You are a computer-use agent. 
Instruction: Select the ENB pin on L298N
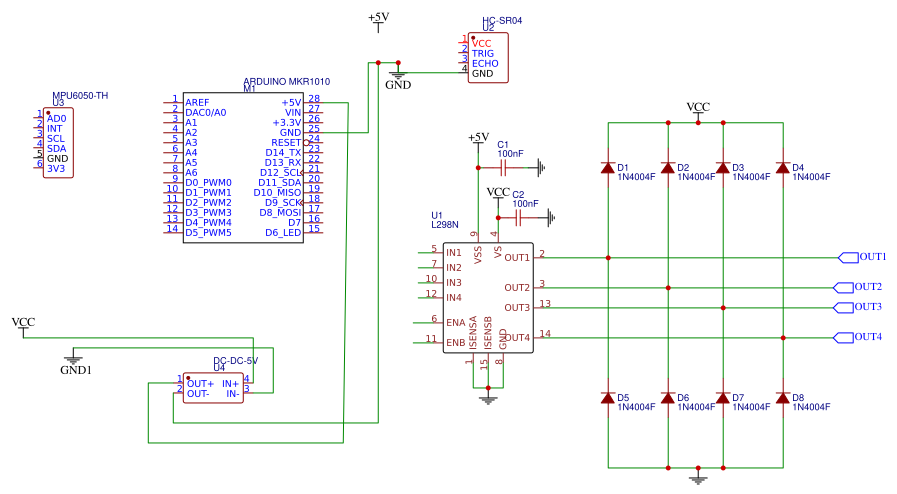[x=456, y=342]
